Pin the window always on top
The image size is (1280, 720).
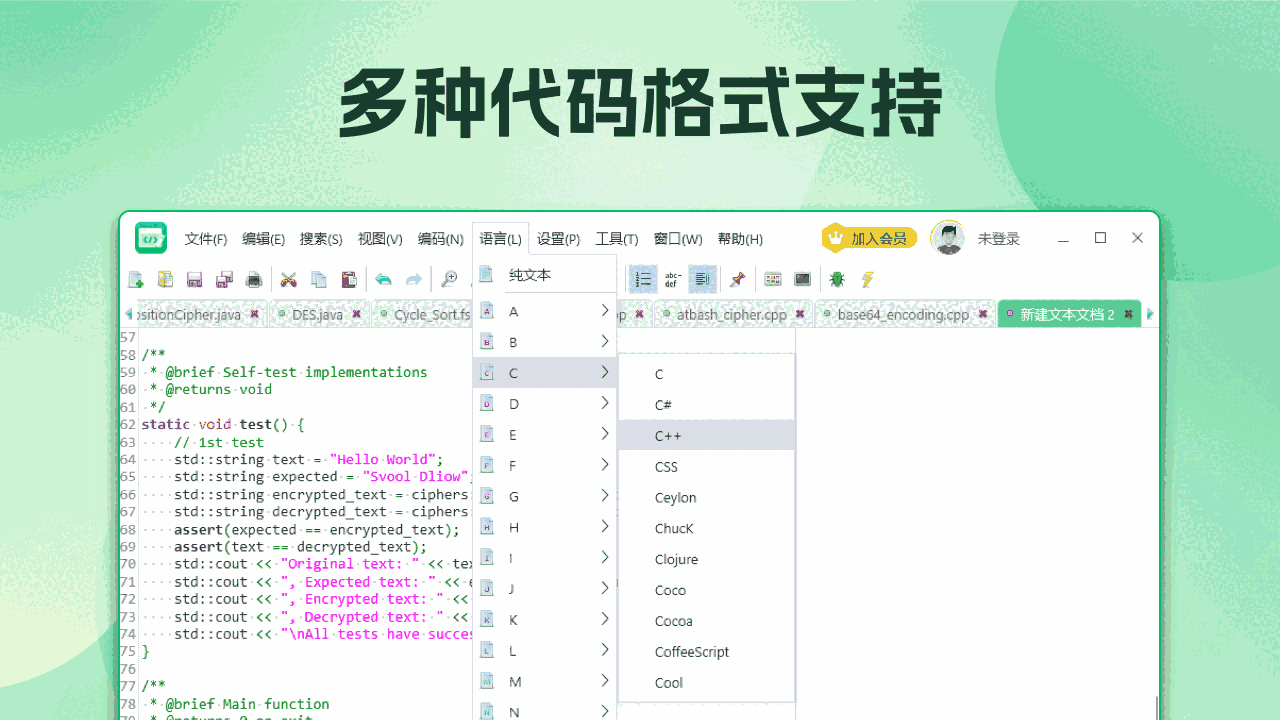coord(737,279)
